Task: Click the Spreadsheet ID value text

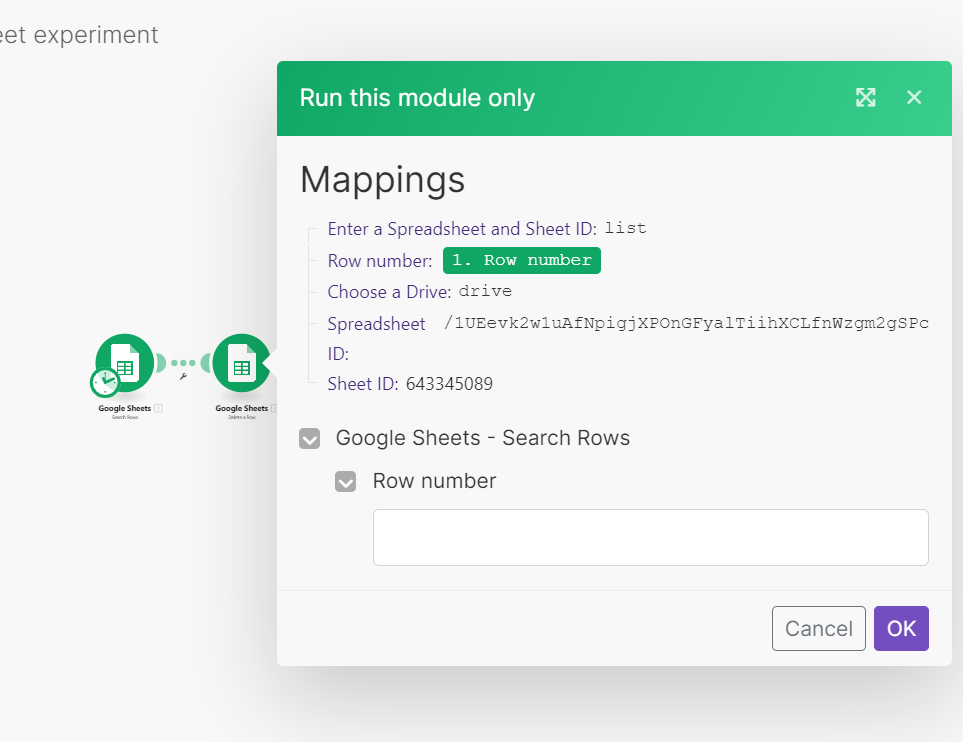Action: 687,323
